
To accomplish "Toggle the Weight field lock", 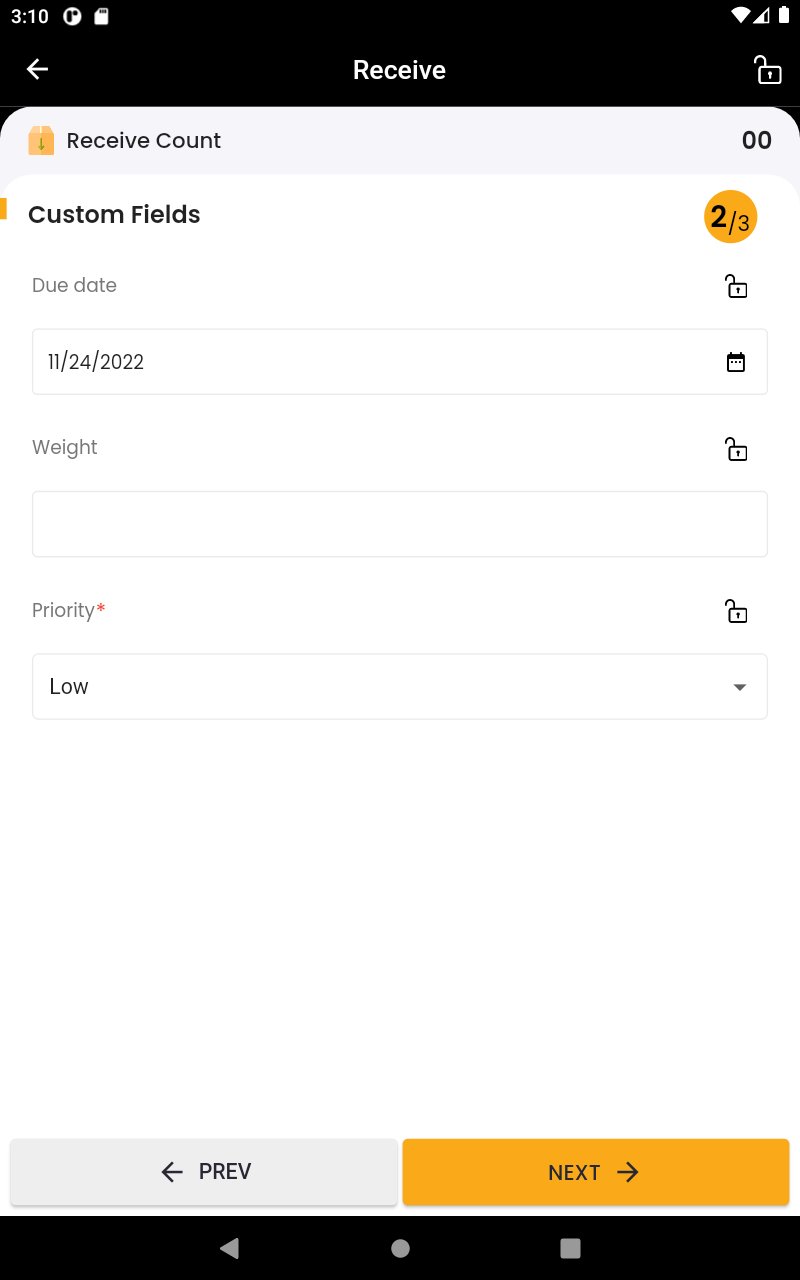I will pyautogui.click(x=736, y=449).
